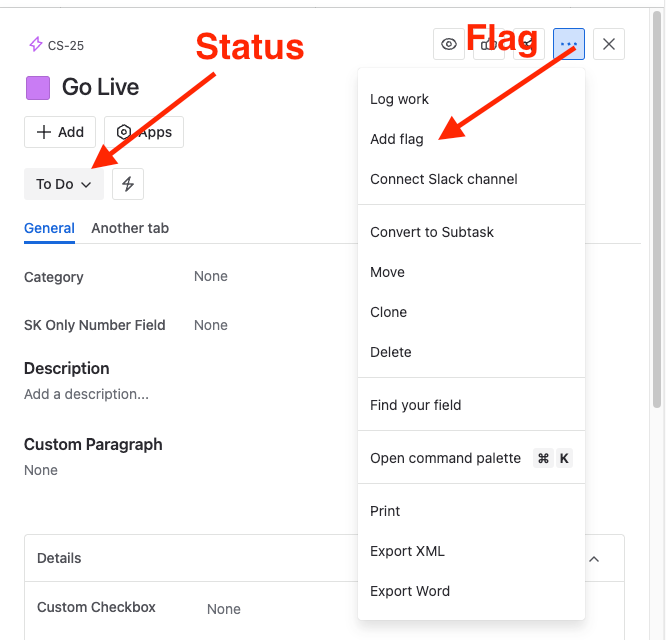
Task: Click the purple lightning issue type icon
Action: point(36,44)
